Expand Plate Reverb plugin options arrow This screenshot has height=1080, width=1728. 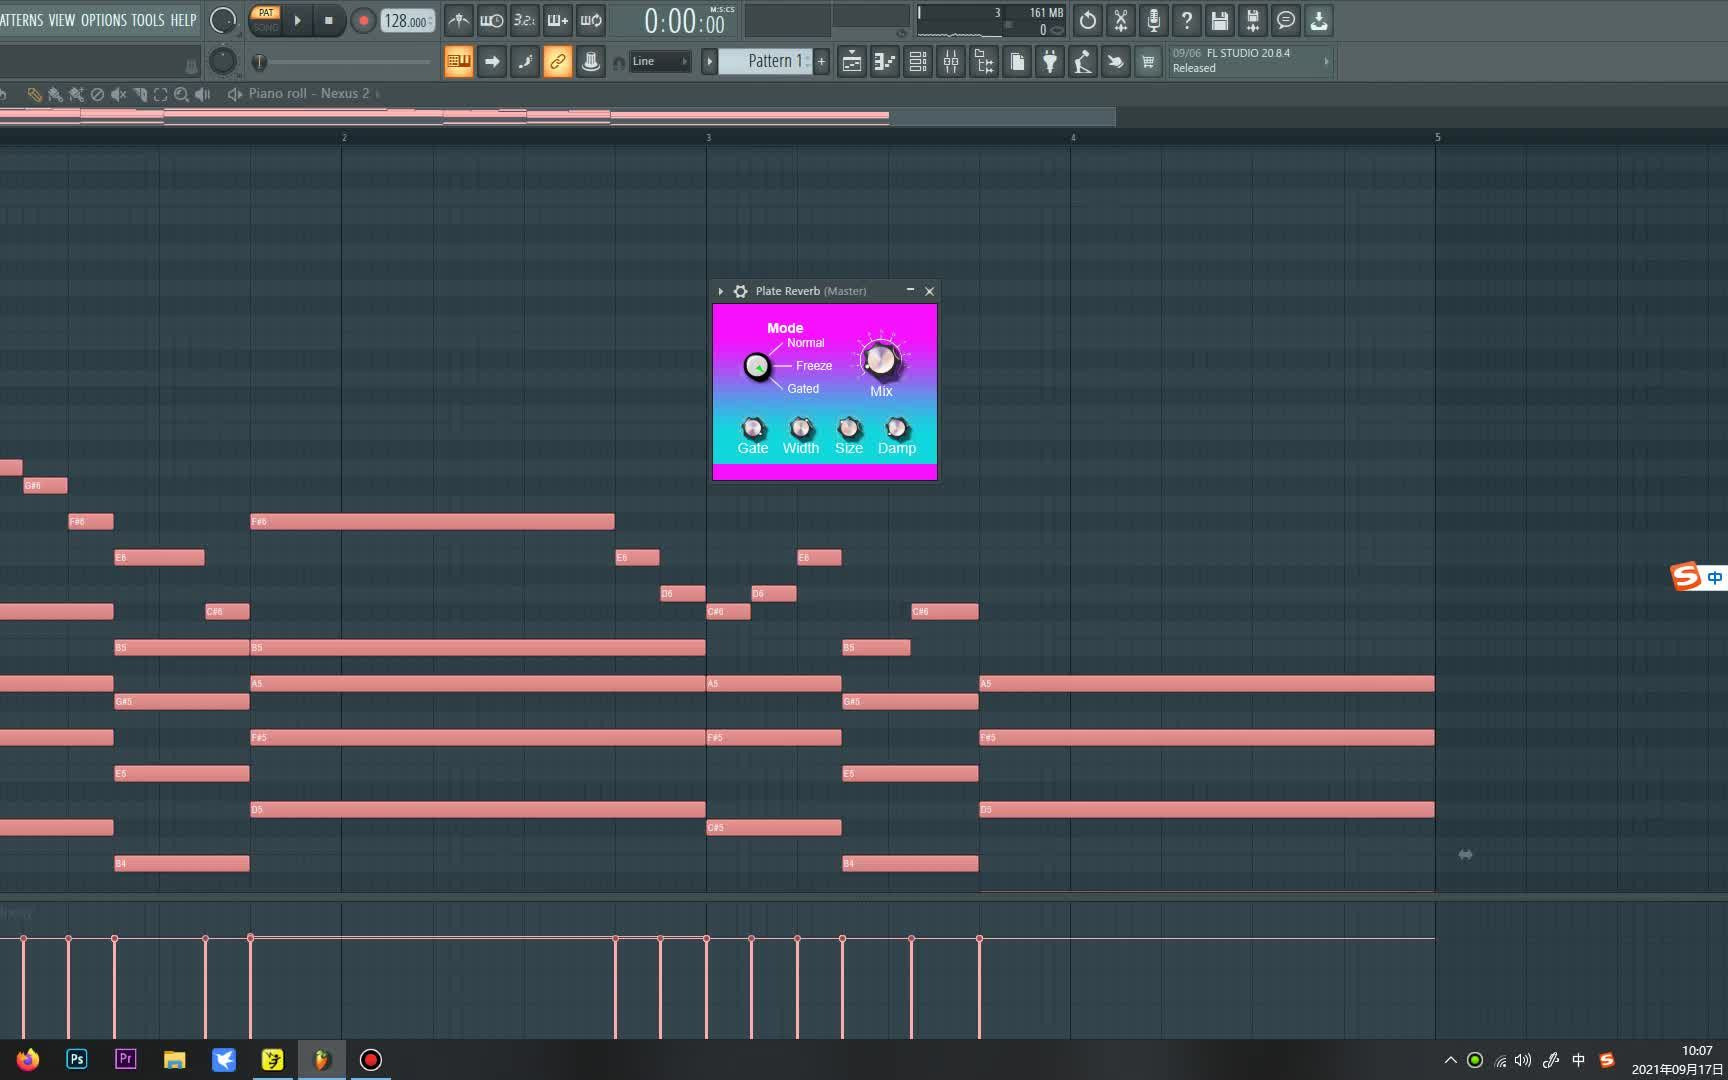[721, 291]
